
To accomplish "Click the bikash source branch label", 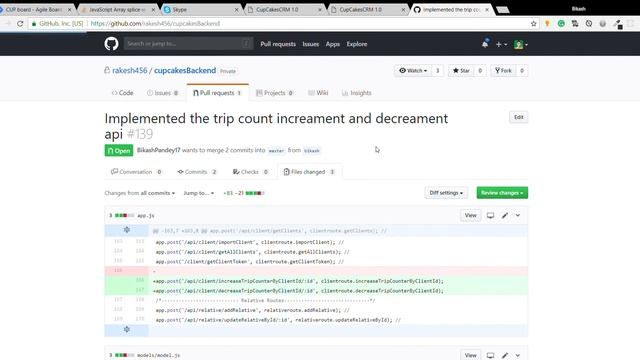I will coord(311,151).
